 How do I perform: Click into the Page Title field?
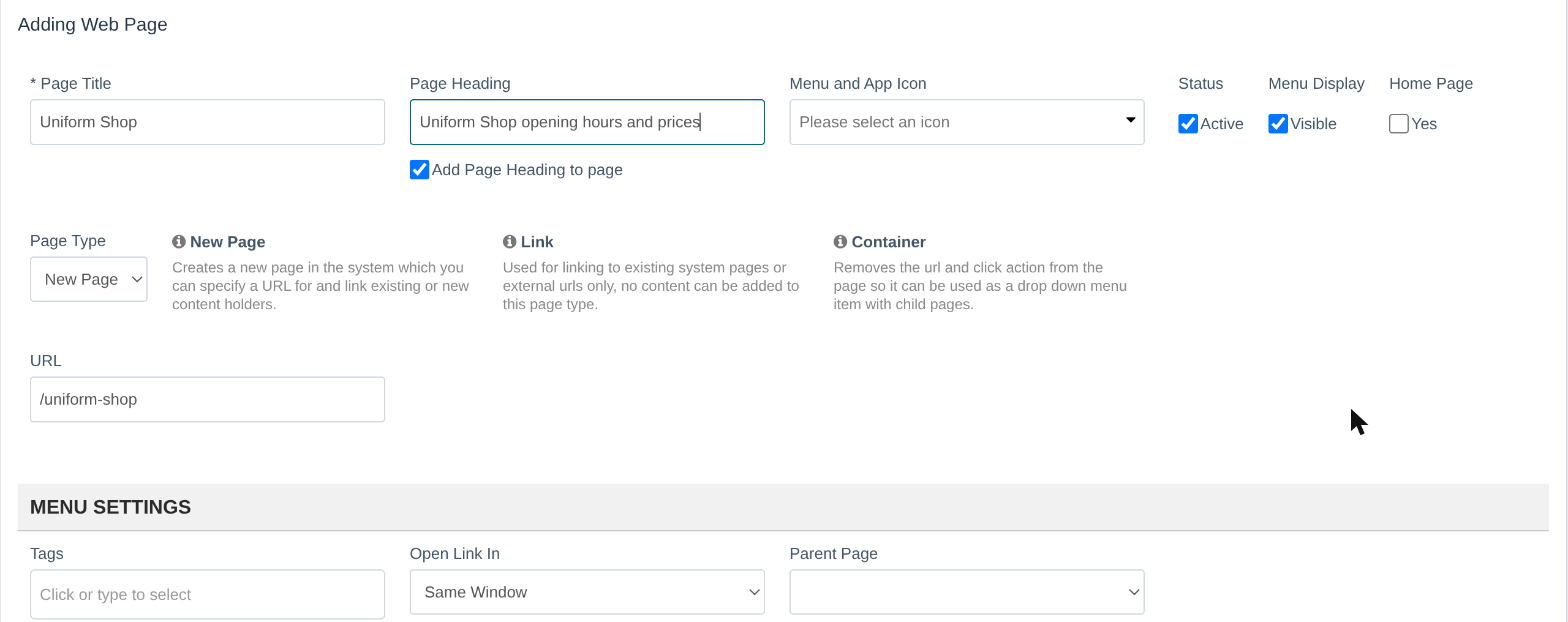pos(207,122)
